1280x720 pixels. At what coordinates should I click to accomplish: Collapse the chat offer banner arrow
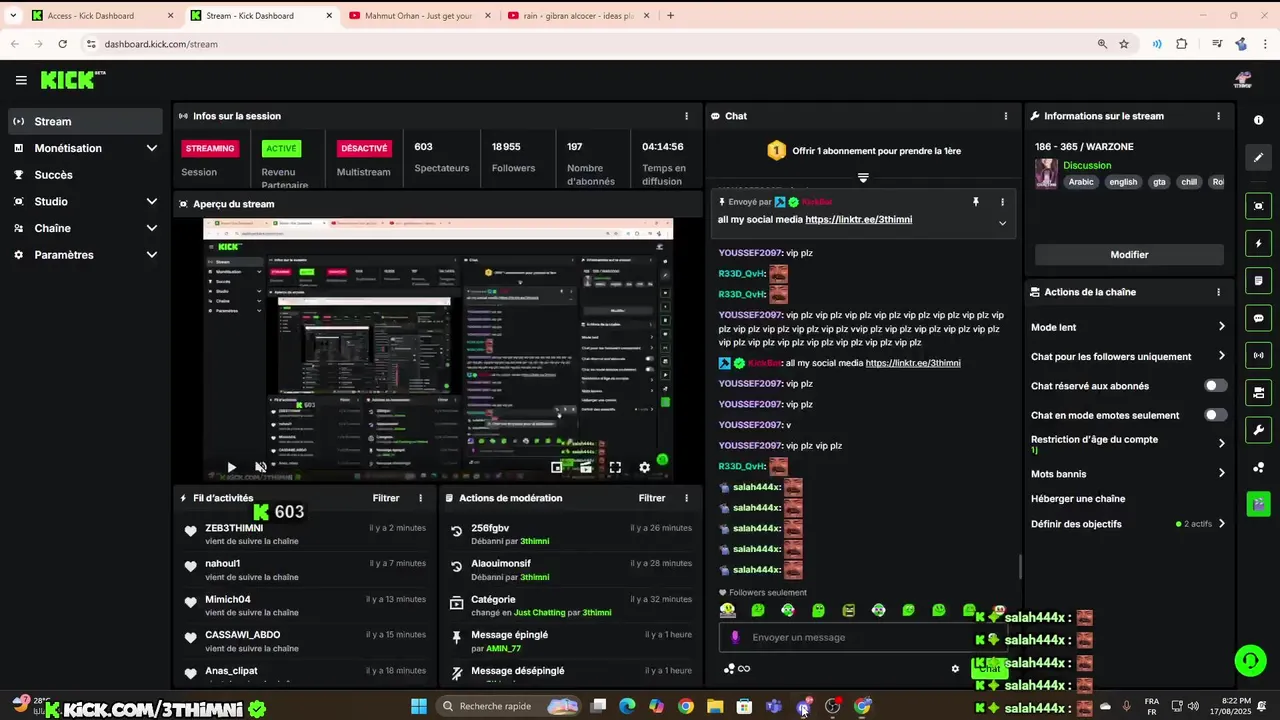863,178
